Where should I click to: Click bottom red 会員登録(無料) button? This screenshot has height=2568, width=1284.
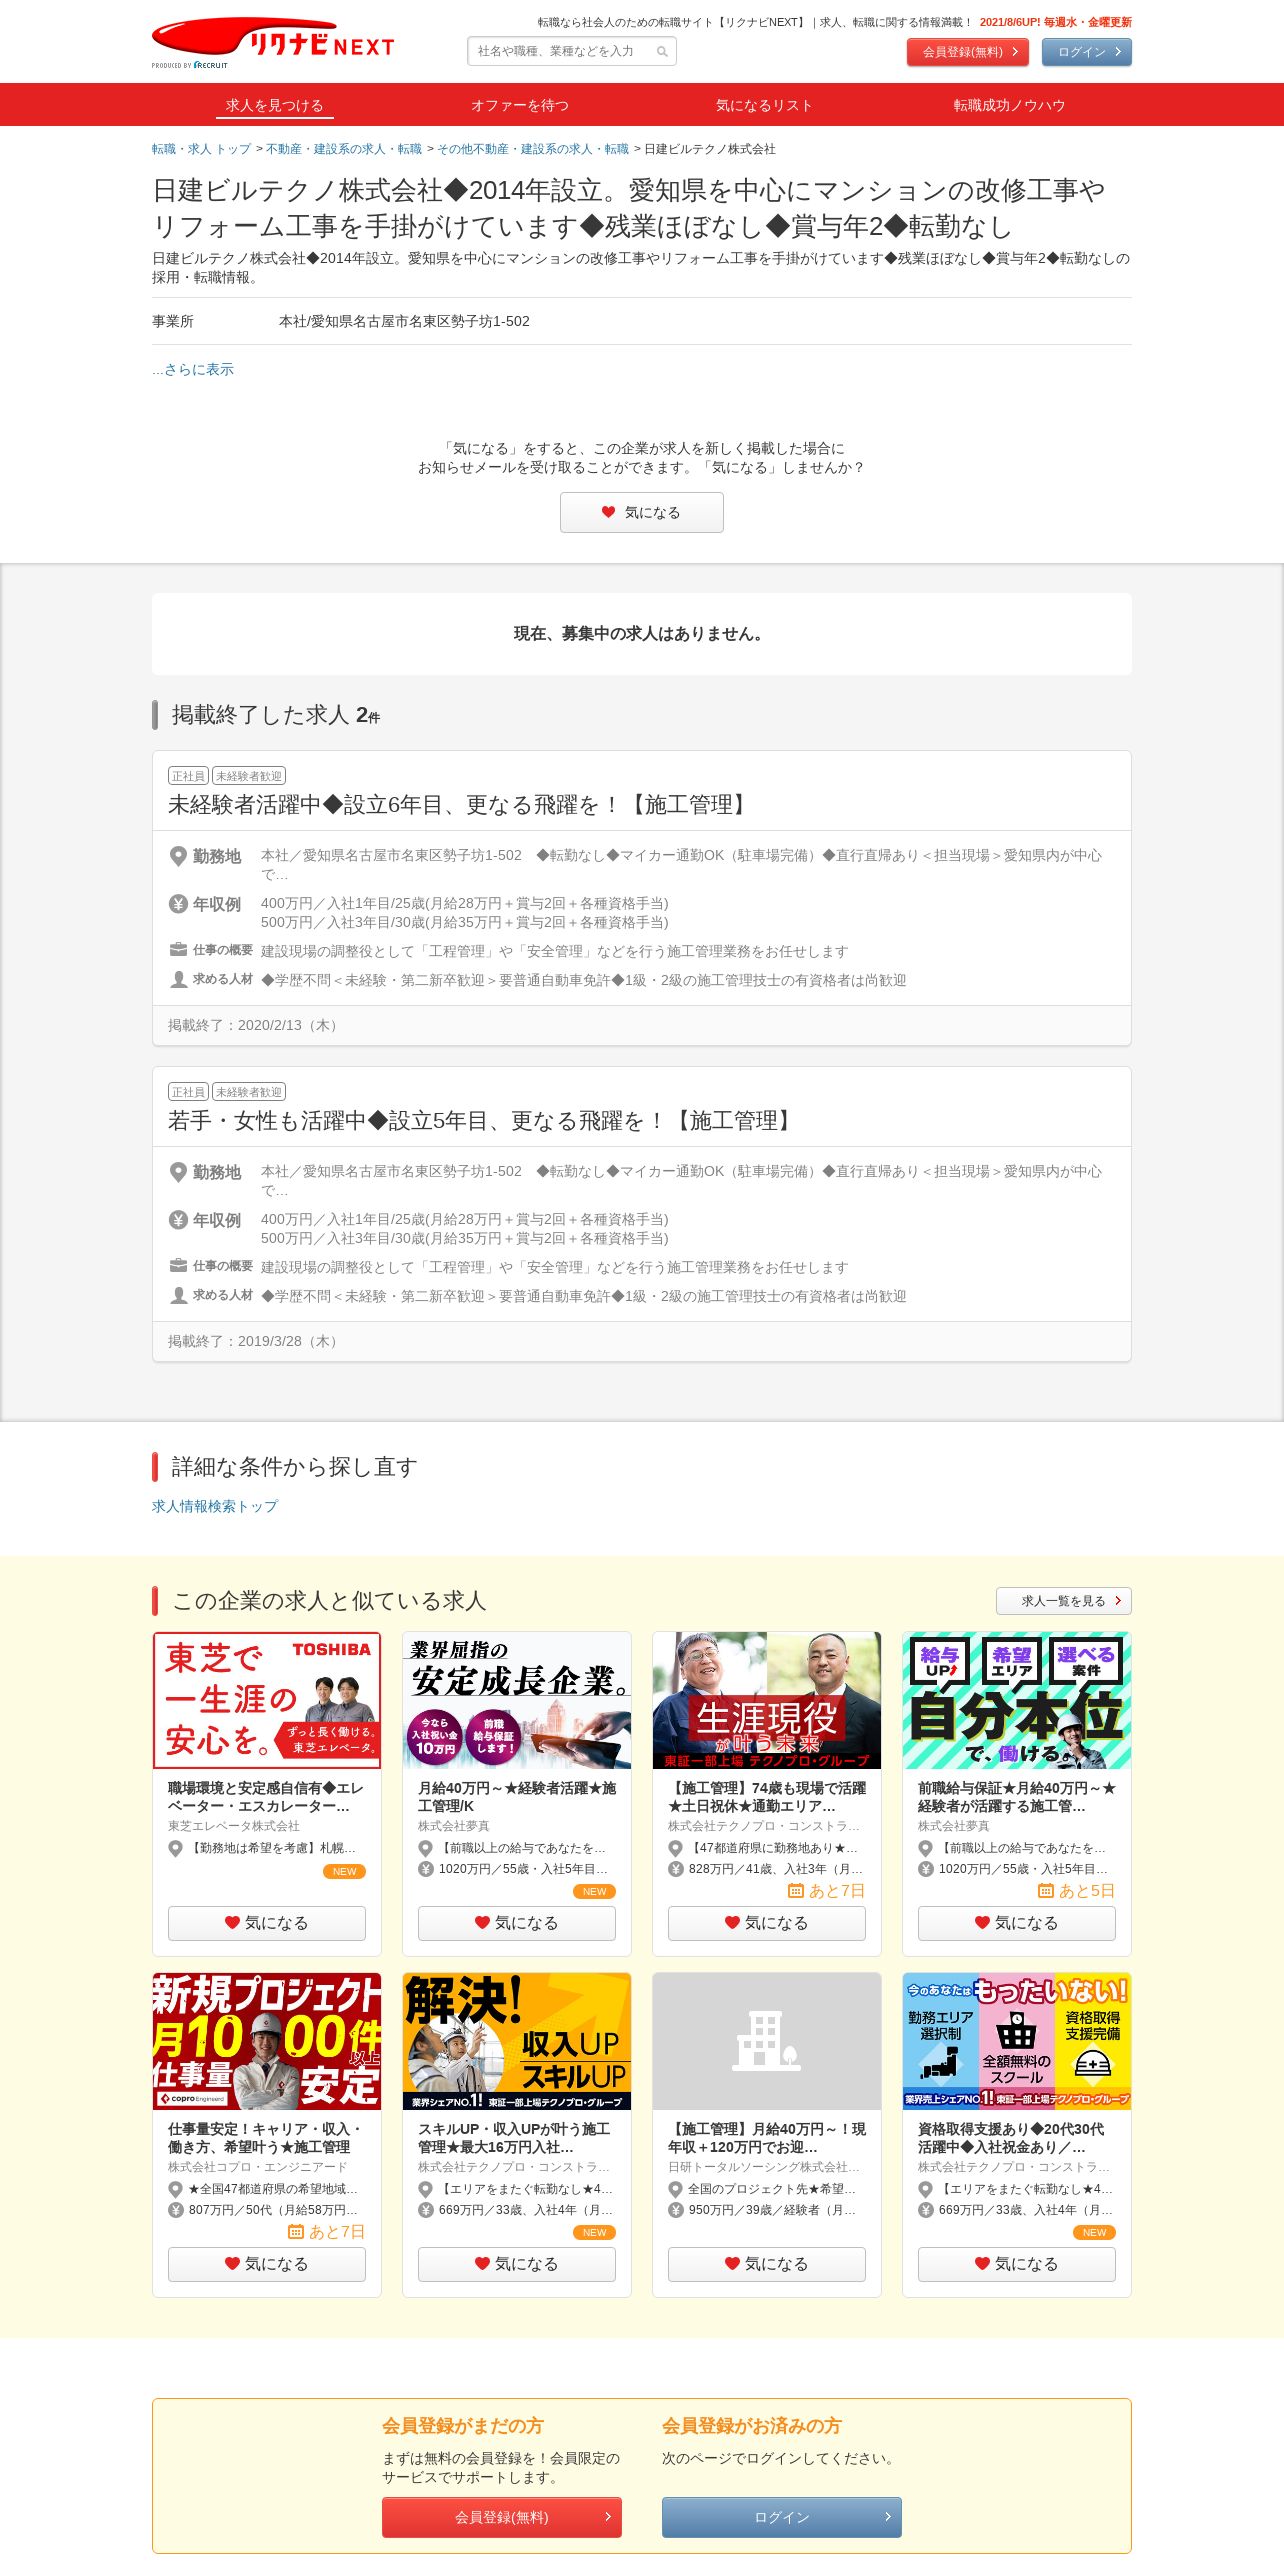tap(502, 2517)
